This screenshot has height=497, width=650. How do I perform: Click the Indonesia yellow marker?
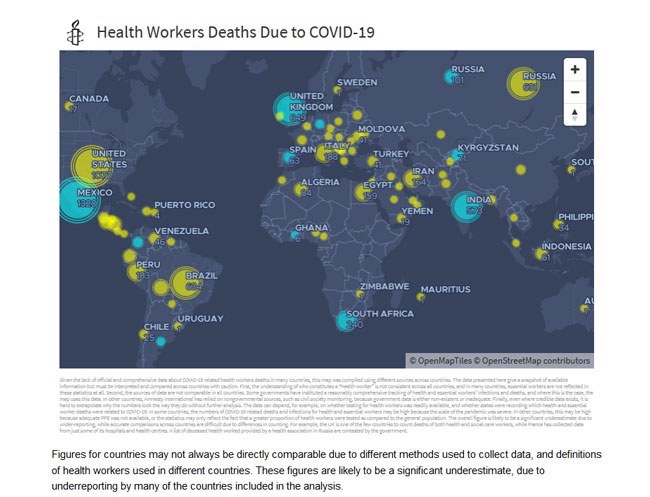[542, 254]
